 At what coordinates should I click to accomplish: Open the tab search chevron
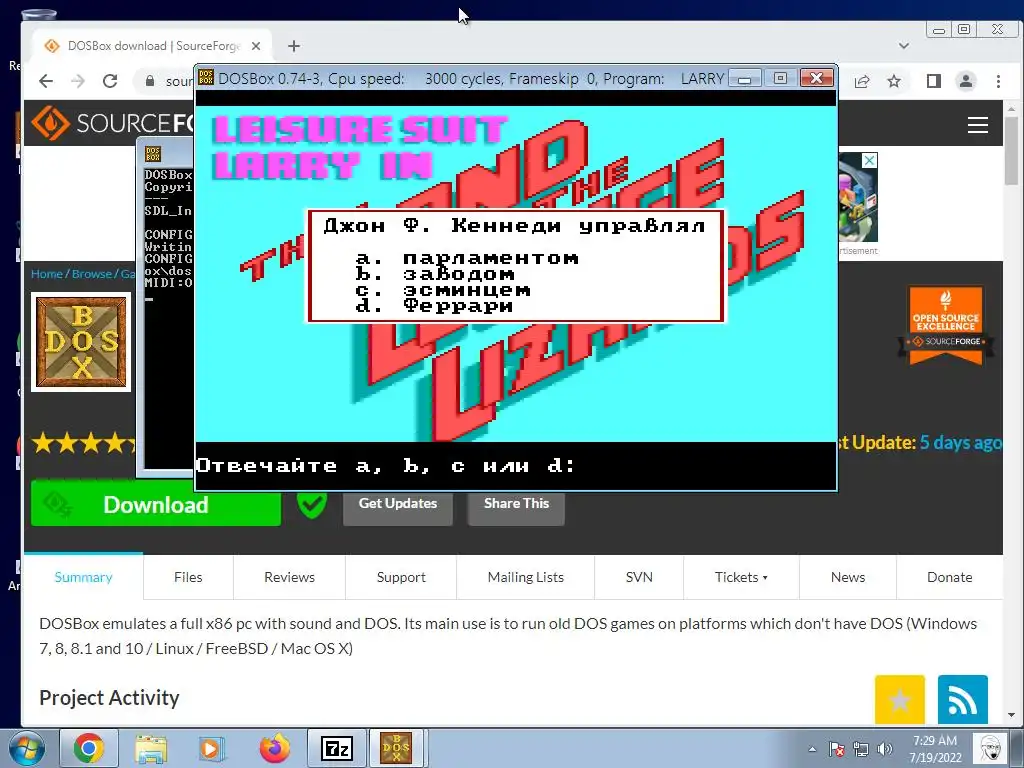904,46
